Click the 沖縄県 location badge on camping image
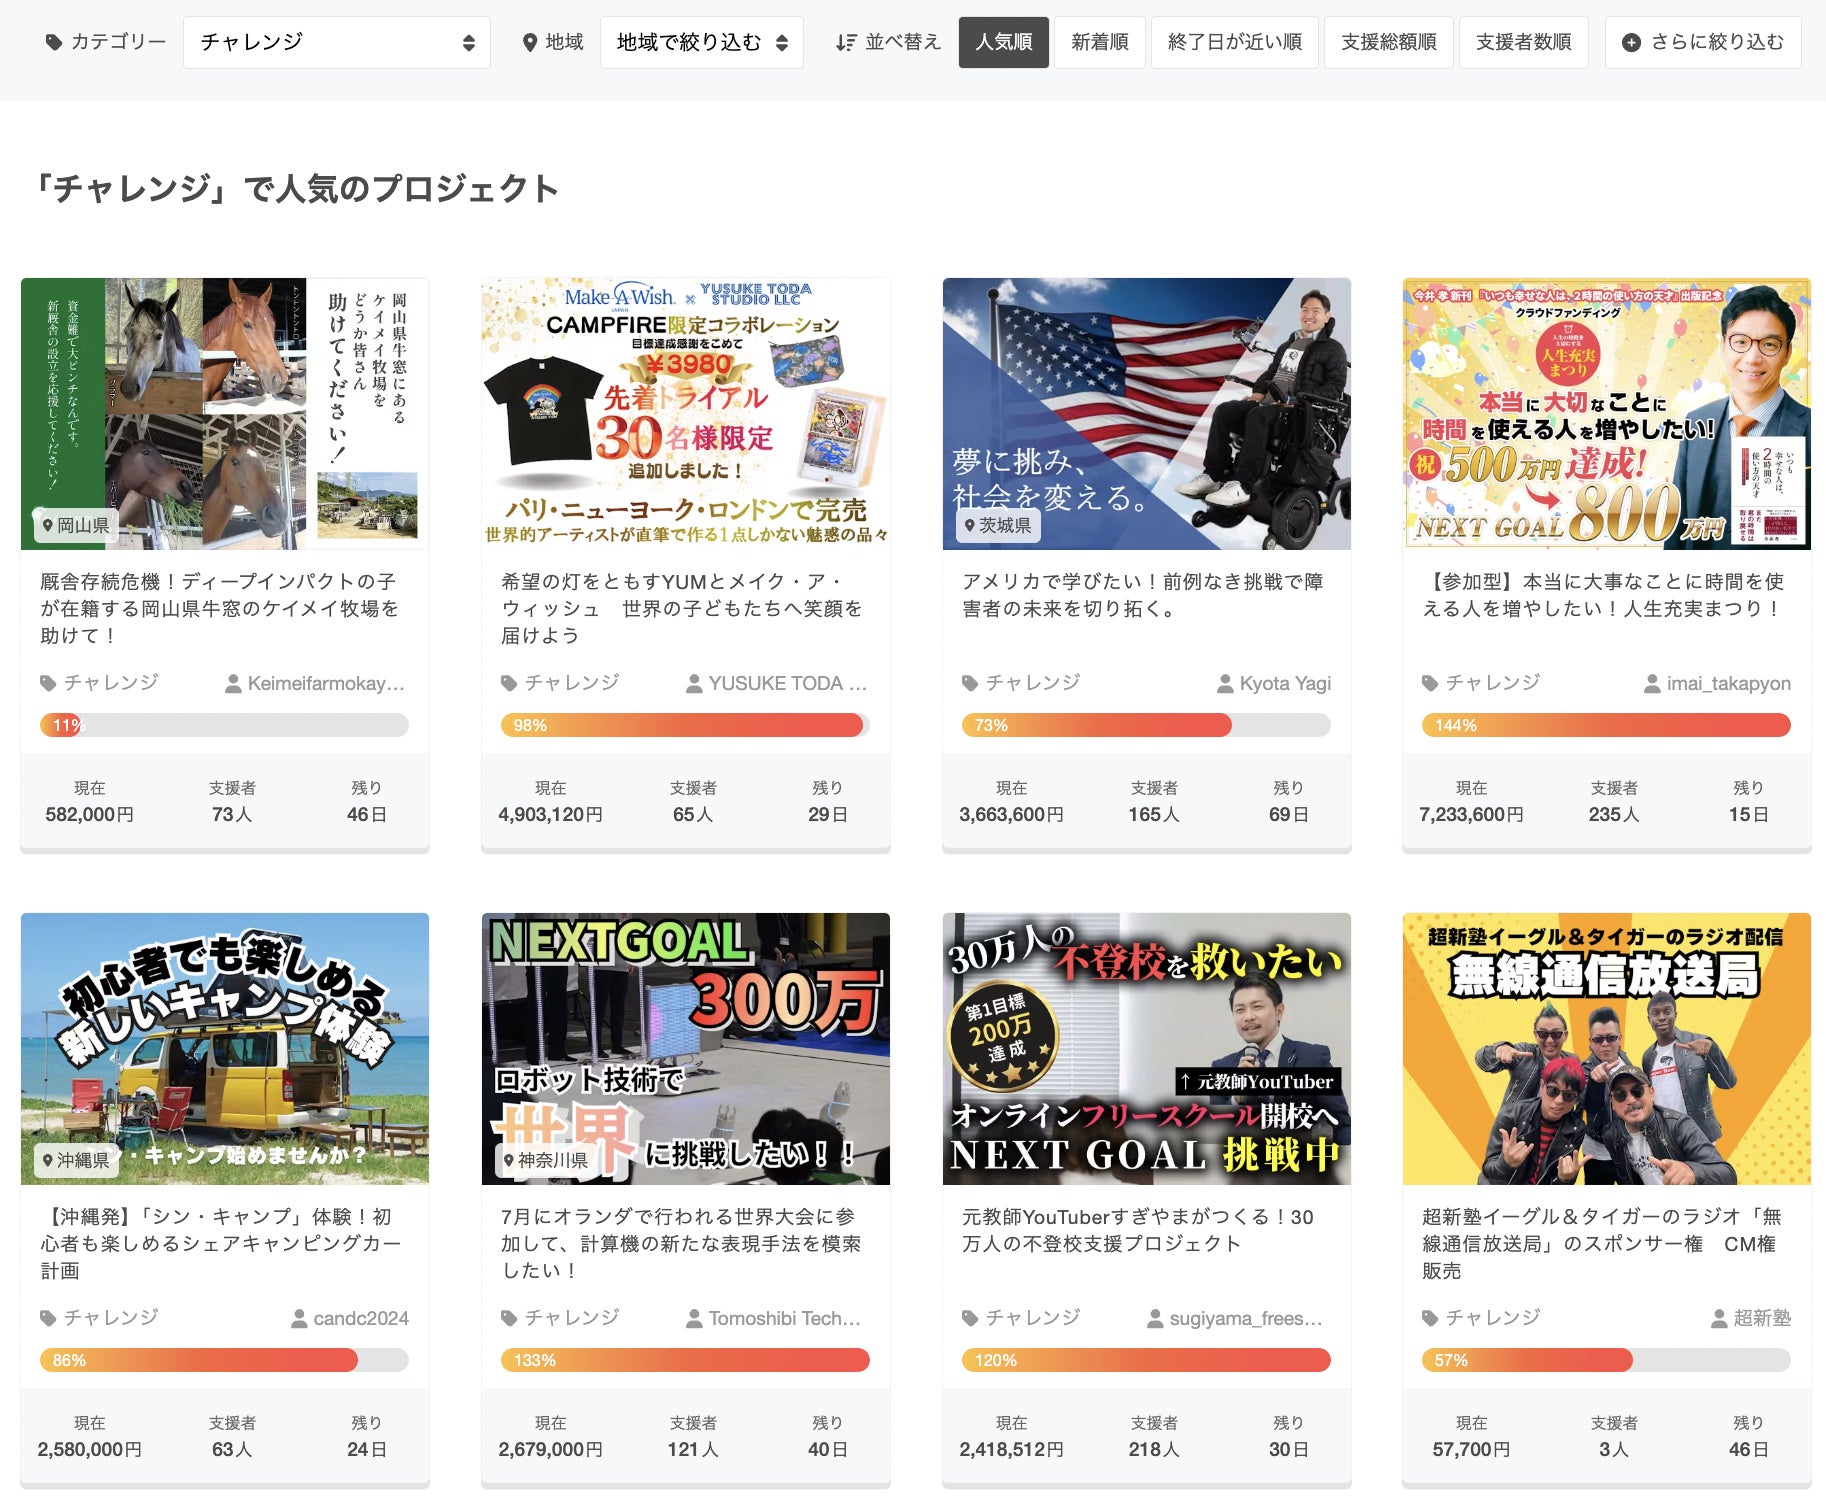The width and height of the screenshot is (1826, 1500). pos(75,1160)
